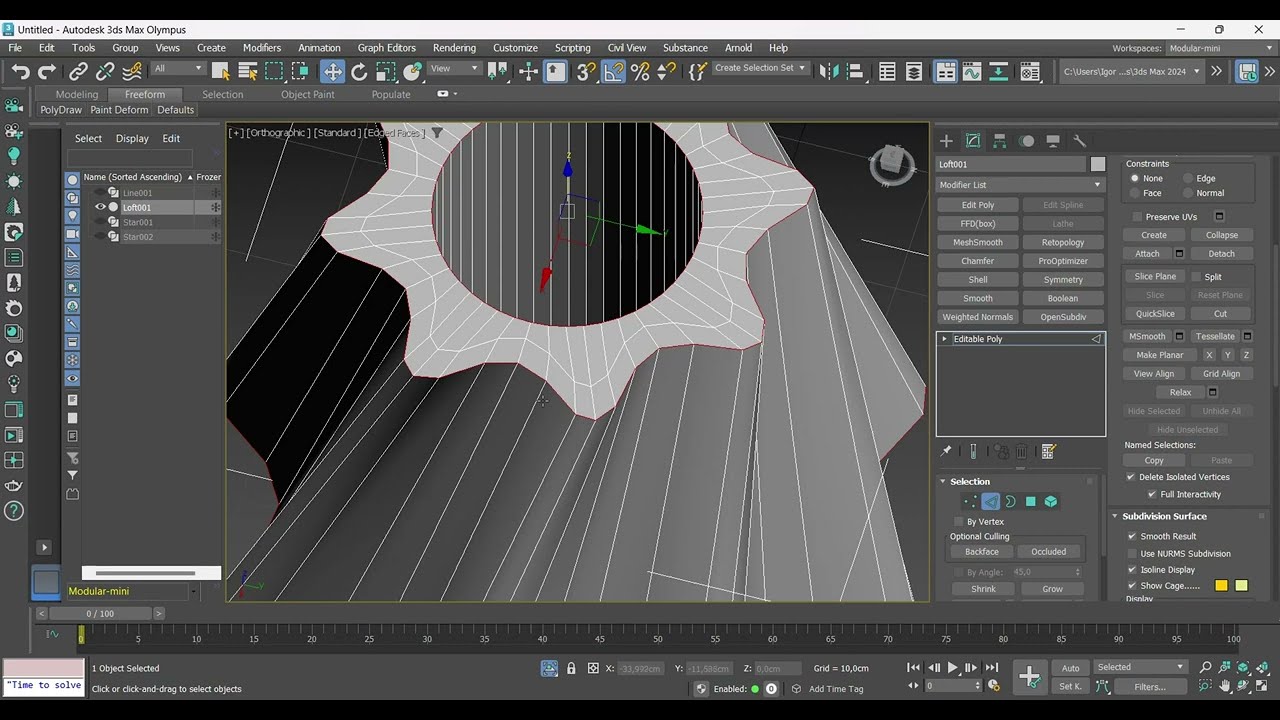Switch to the Modeling ribbon tab
Screen dimensions: 1280x720
[77, 94]
